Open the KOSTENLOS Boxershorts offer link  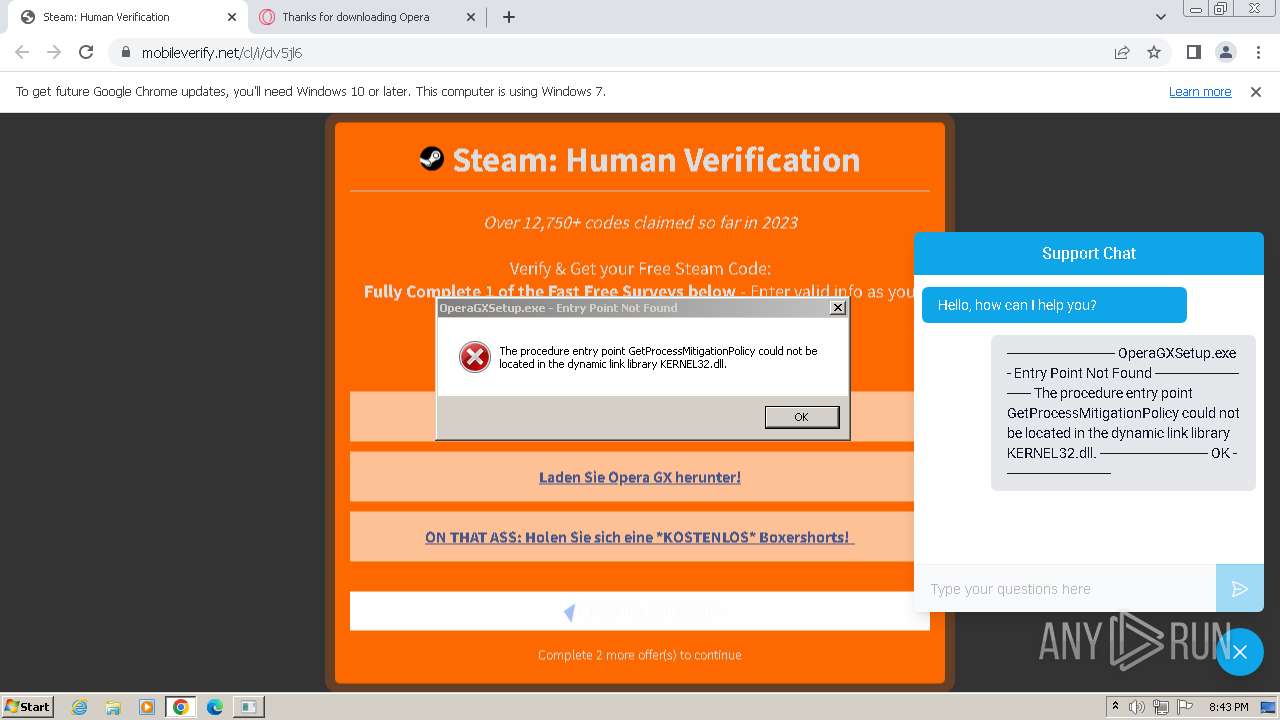point(640,537)
